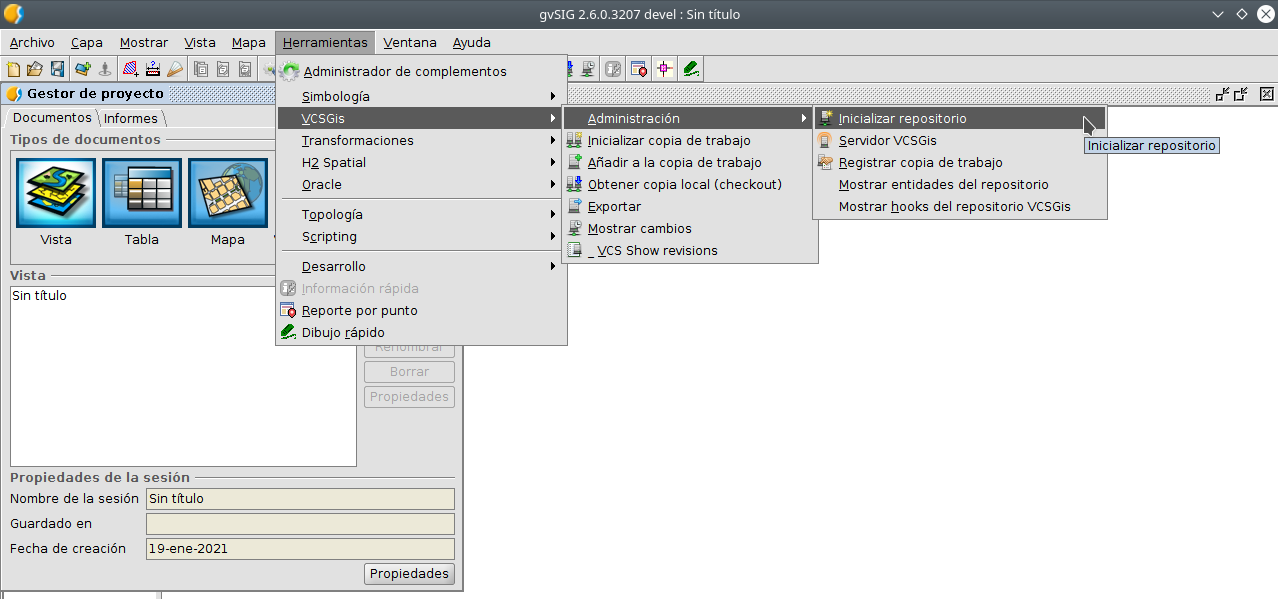
Task: Click the Nombre de la sesión field
Action: pyautogui.click(x=300, y=499)
